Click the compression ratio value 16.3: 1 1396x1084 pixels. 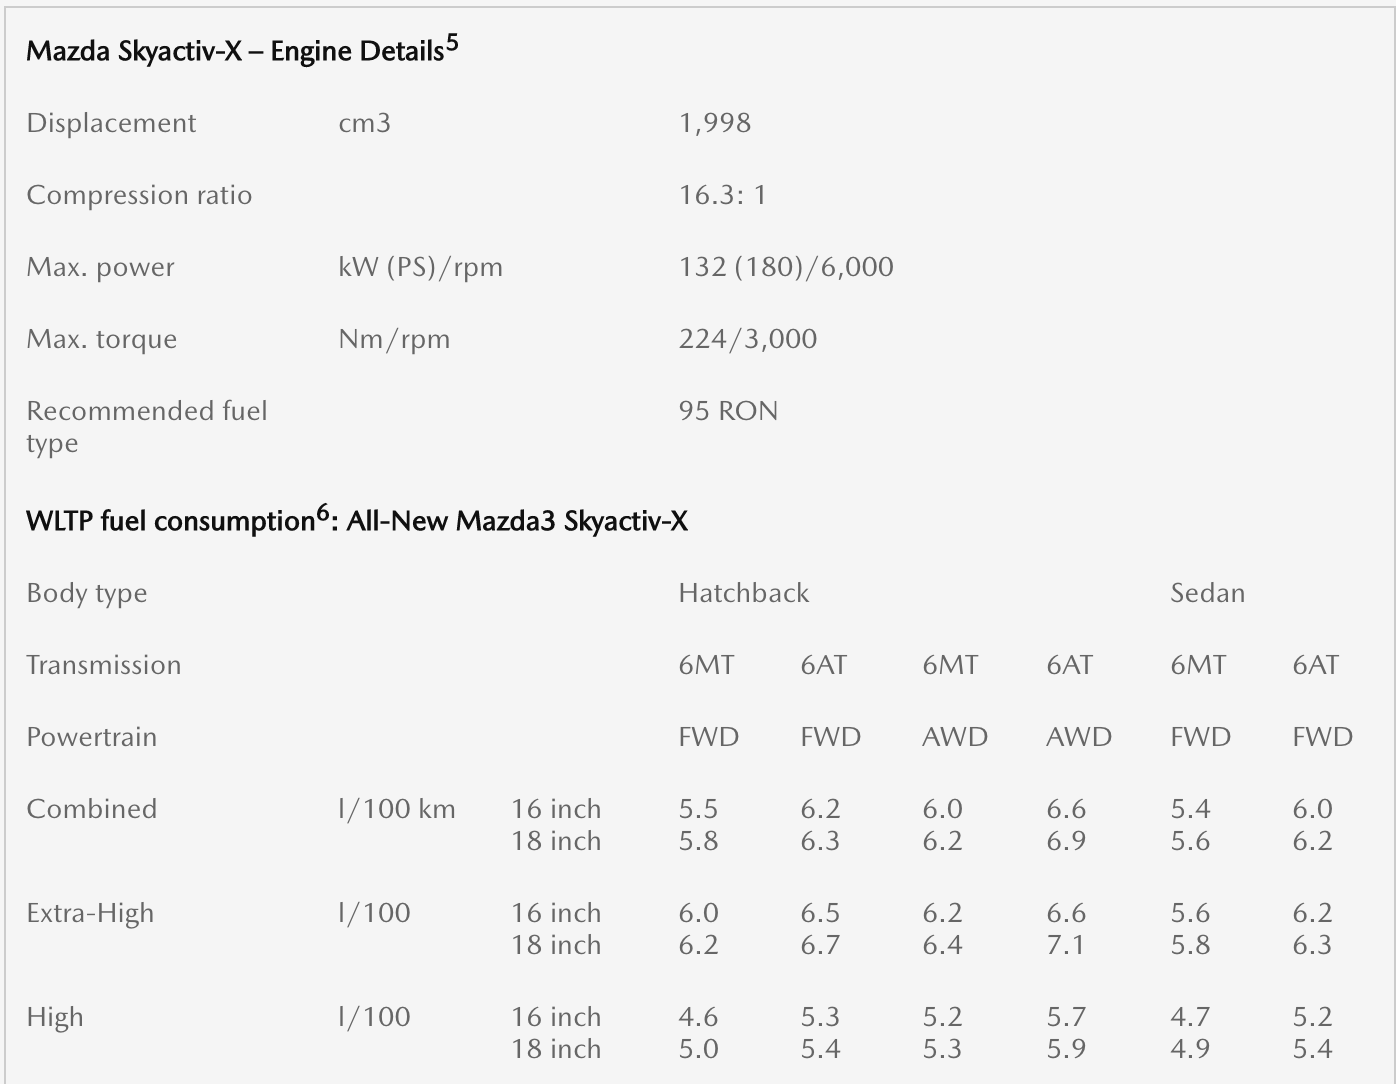[x=722, y=195]
